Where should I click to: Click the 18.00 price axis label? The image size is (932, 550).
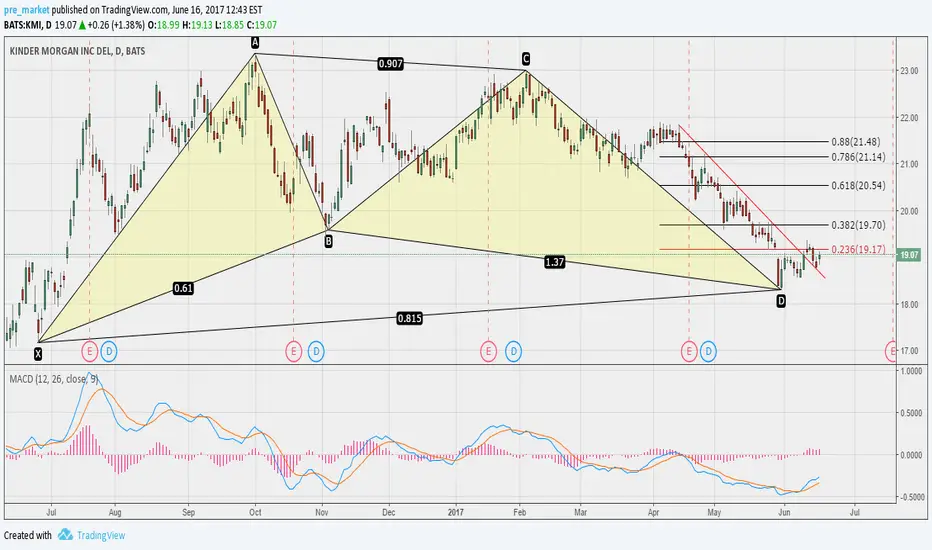[x=909, y=304]
